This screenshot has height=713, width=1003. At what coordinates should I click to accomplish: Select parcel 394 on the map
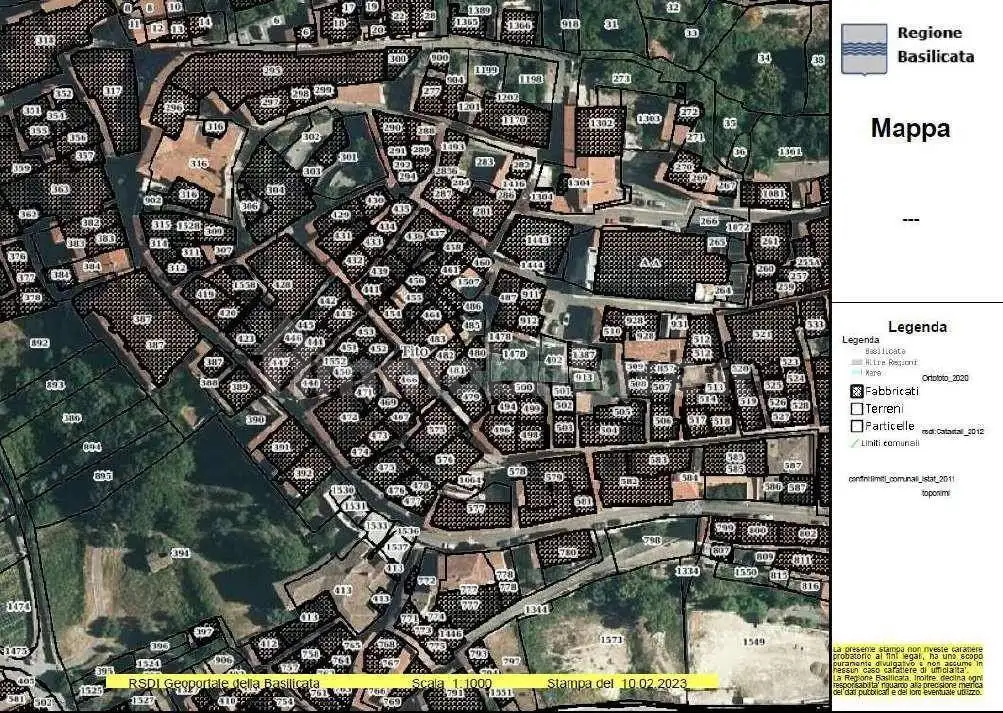coord(180,553)
